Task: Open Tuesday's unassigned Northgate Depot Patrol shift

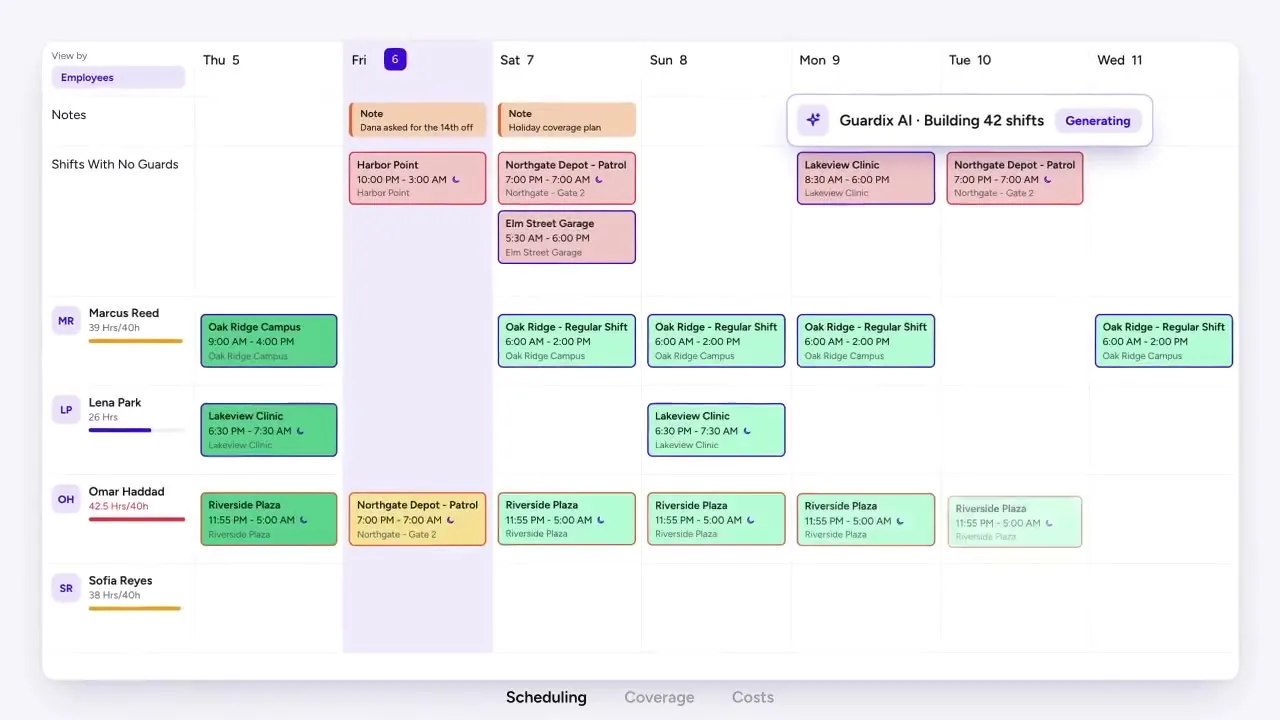Action: (x=1015, y=178)
